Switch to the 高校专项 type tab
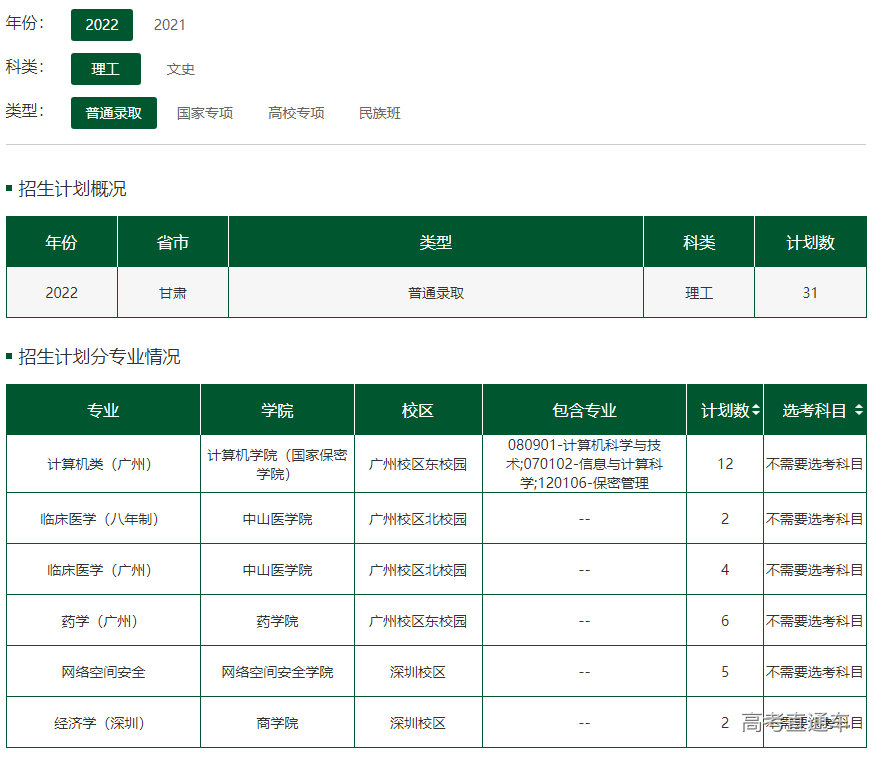Viewport: 879px width, 762px height. tap(295, 113)
